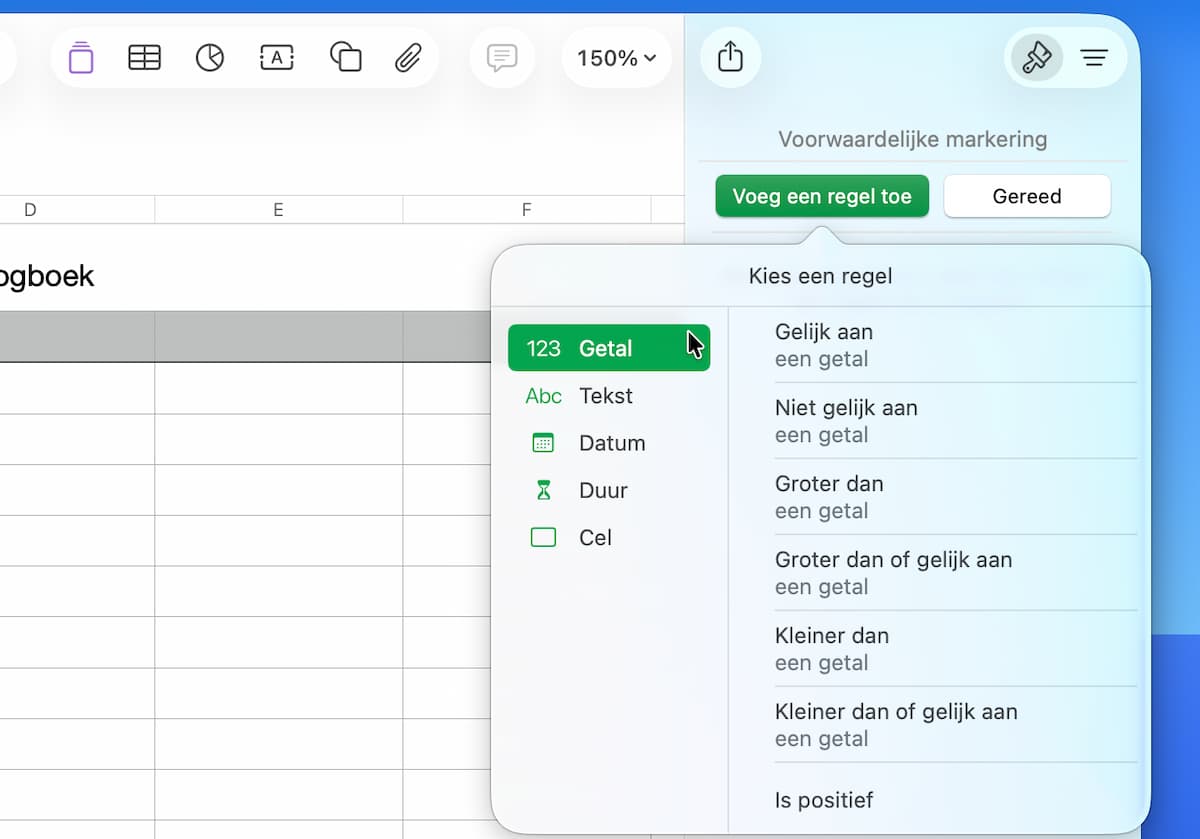This screenshot has width=1200, height=839.
Task: Open the chart insert icon
Action: (210, 58)
